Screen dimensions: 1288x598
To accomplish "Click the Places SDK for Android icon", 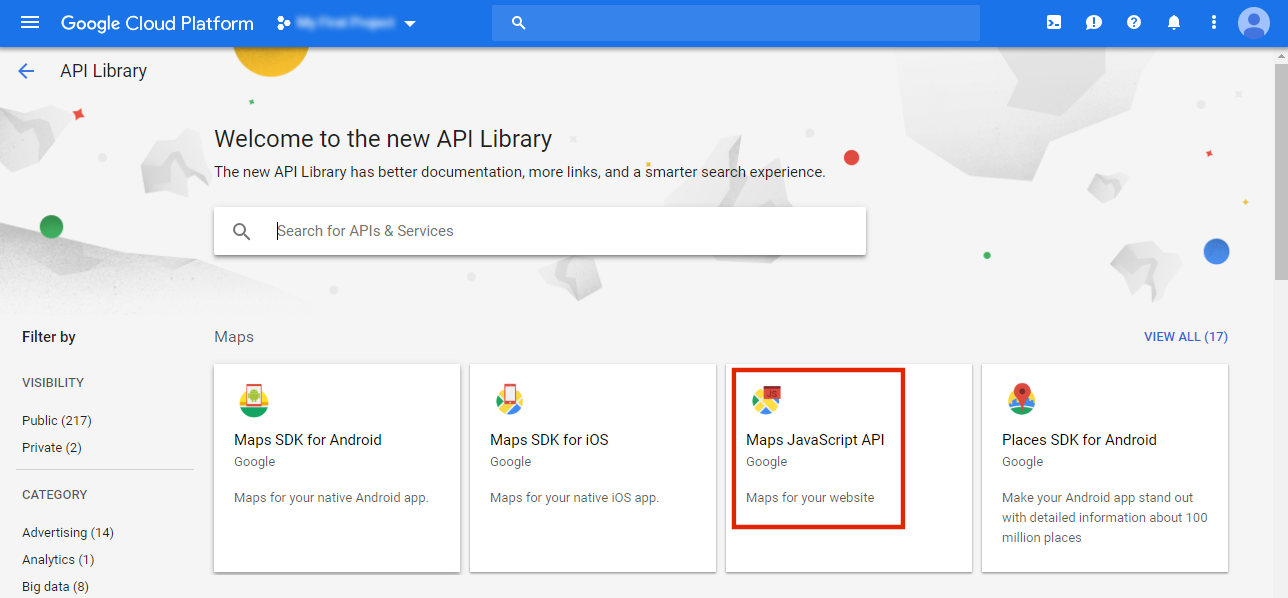I will click(x=1022, y=400).
